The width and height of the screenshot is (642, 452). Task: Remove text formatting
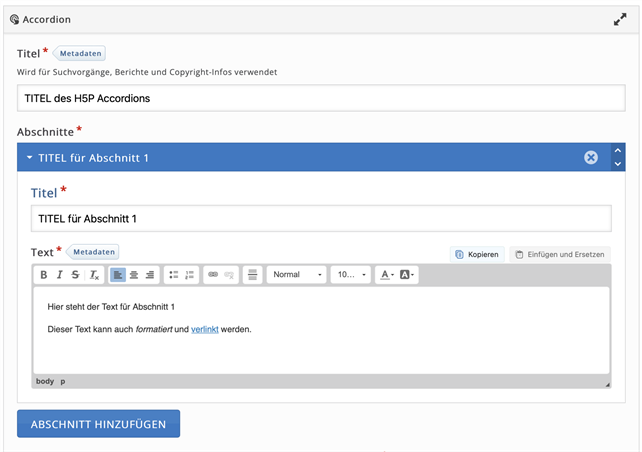[x=94, y=275]
